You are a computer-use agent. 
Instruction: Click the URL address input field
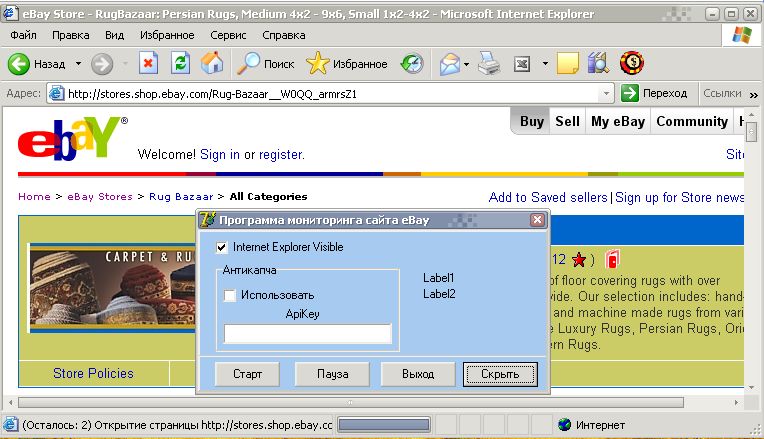(331, 94)
